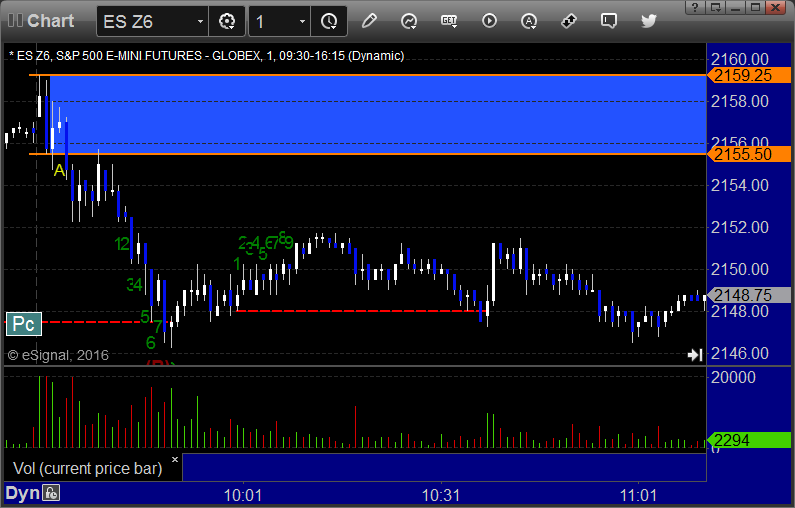
Task: Click the 2154.00 price axis label
Action: (x=740, y=186)
